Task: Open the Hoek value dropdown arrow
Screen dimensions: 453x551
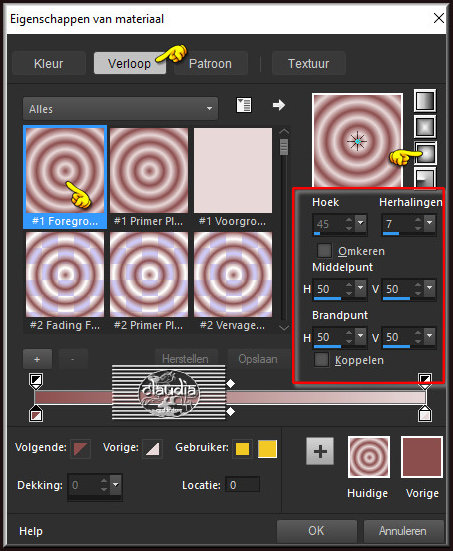Action: pos(361,223)
